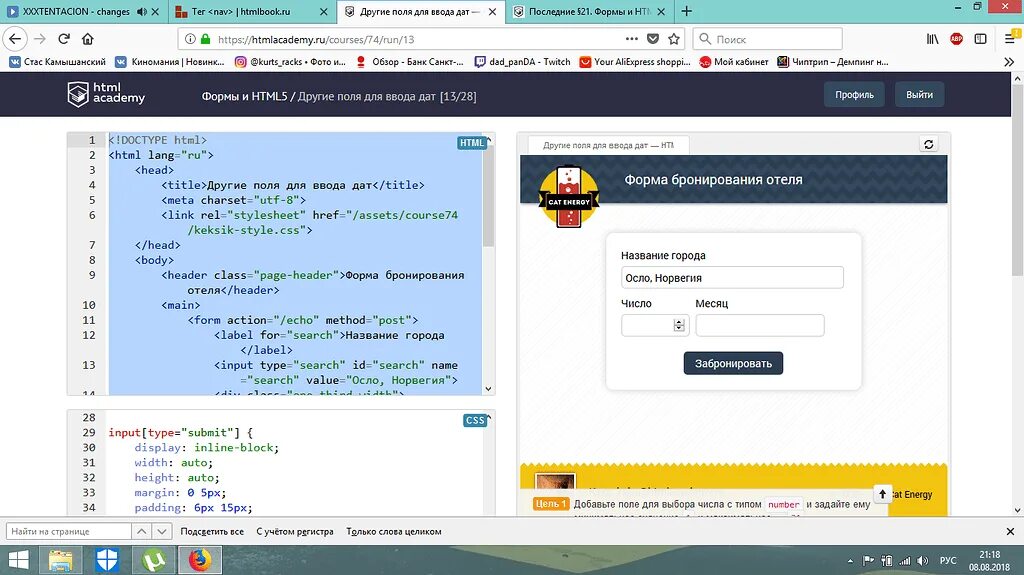This screenshot has height=575, width=1024.
Task: Go back with the browser back arrow
Action: click(x=15, y=39)
